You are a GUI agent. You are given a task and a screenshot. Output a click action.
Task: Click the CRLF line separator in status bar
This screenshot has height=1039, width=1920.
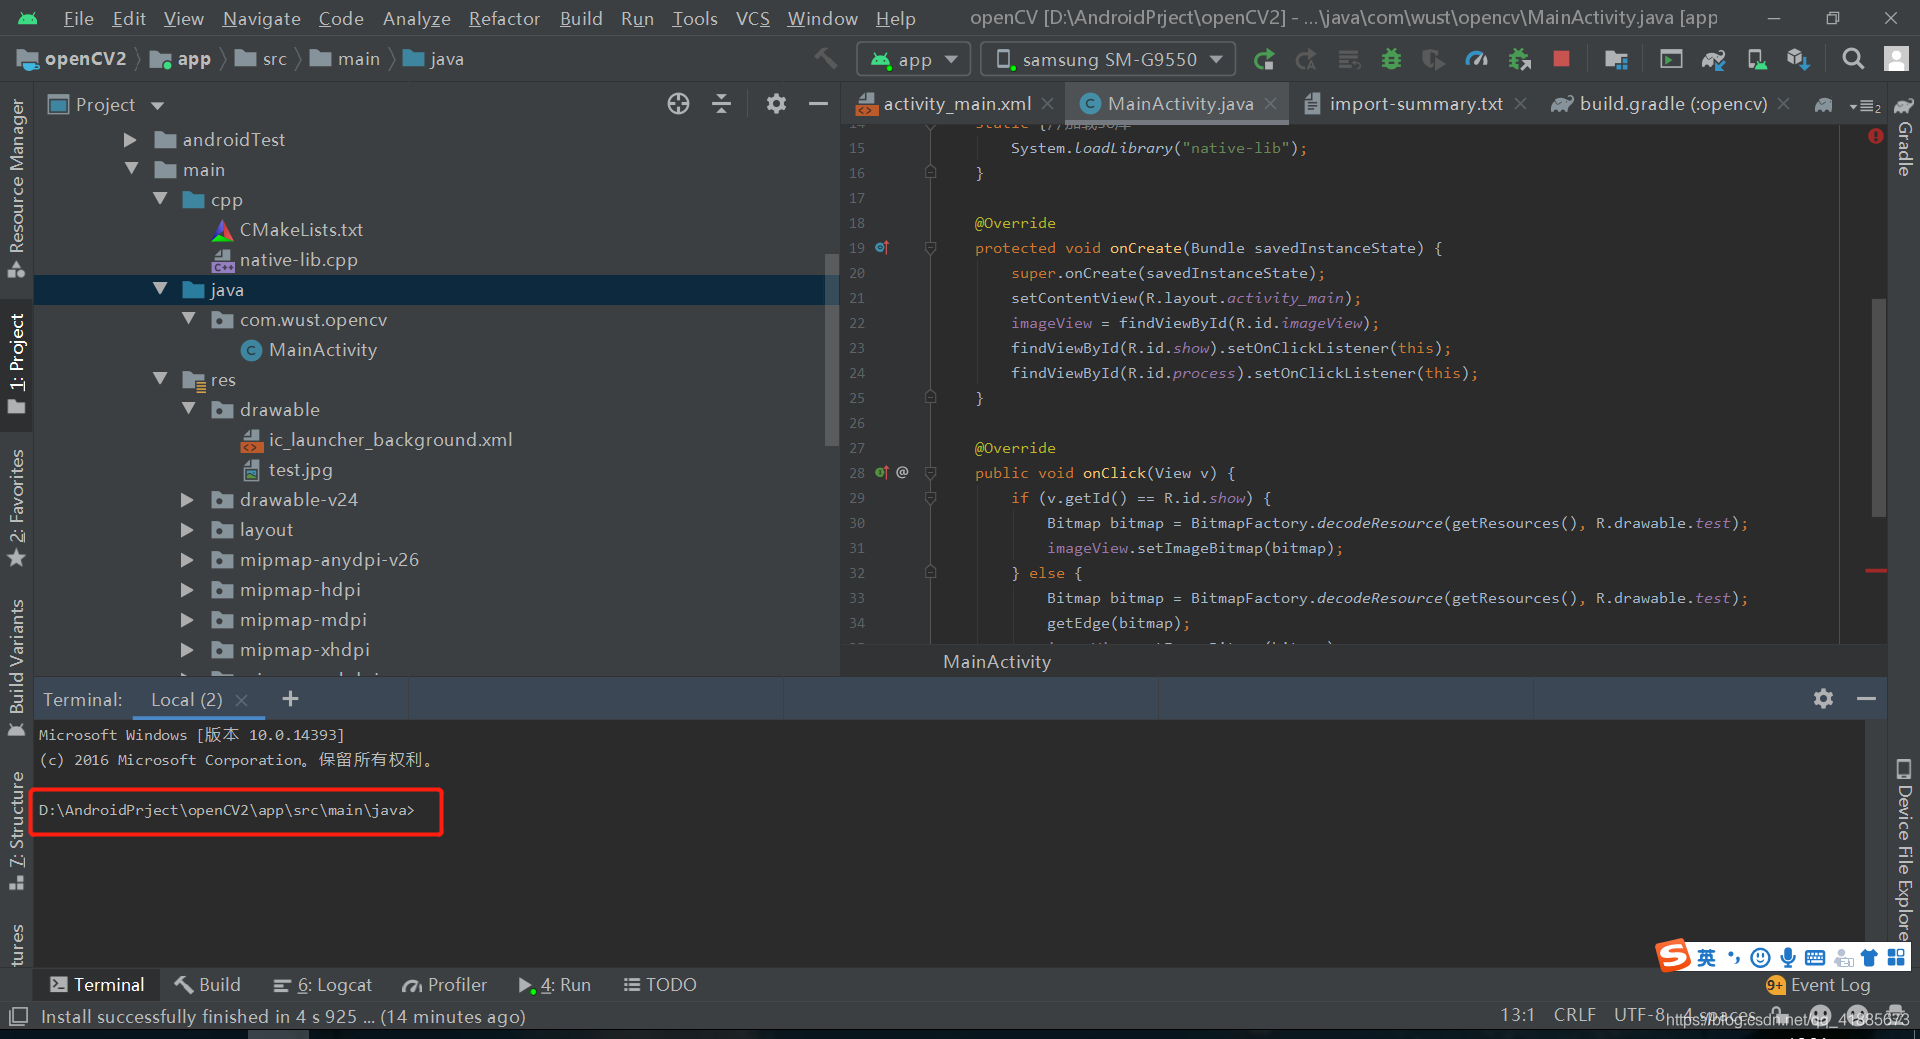1574,1015
